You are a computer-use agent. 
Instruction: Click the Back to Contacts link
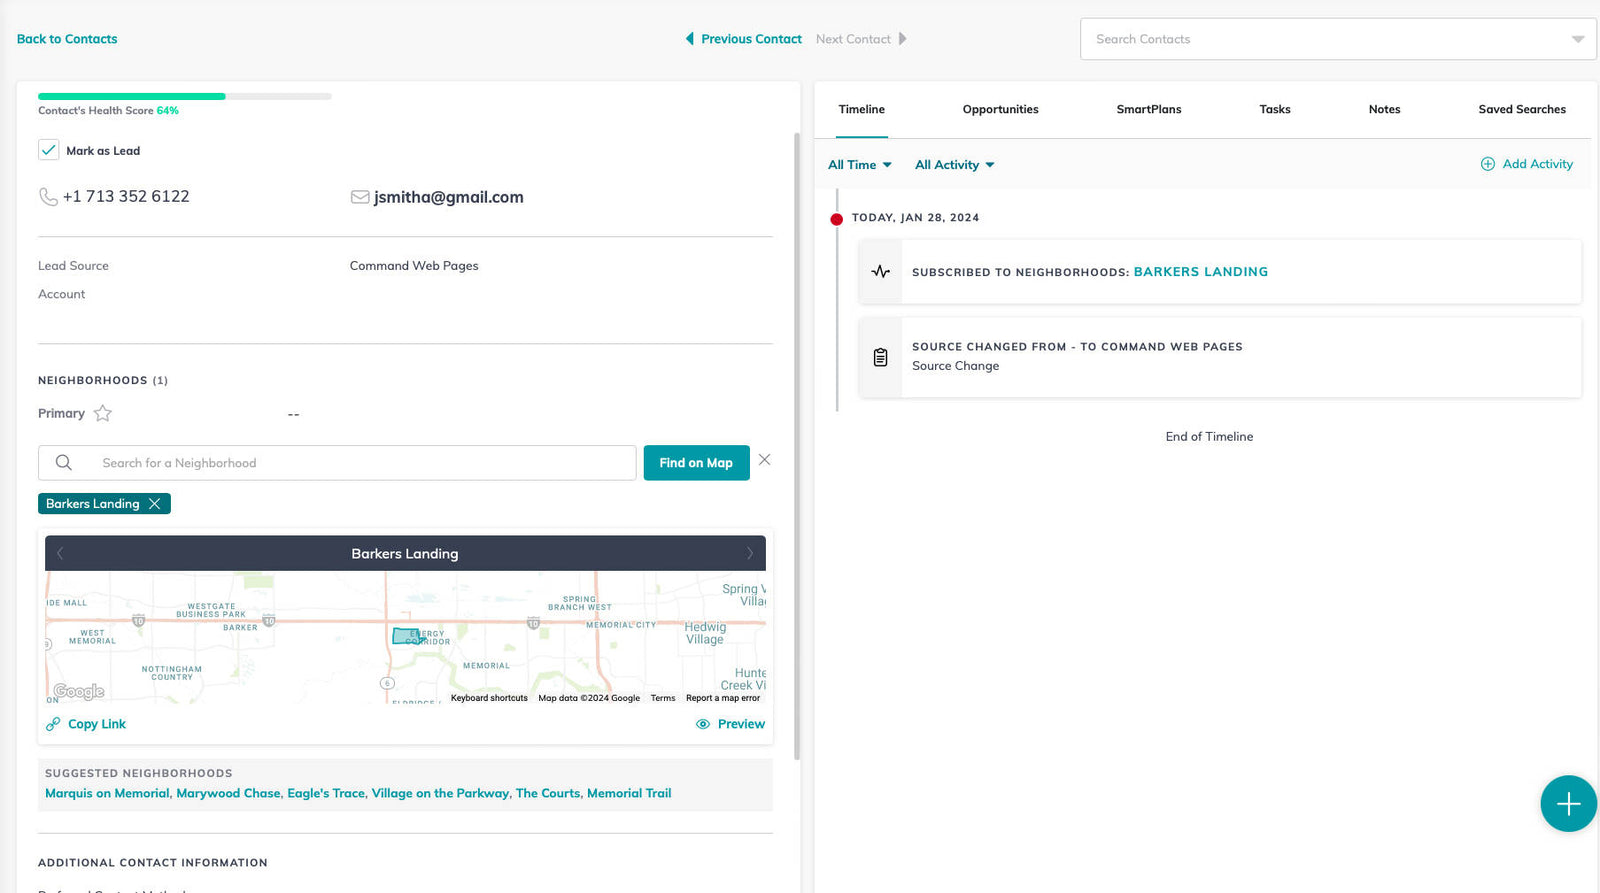click(67, 39)
